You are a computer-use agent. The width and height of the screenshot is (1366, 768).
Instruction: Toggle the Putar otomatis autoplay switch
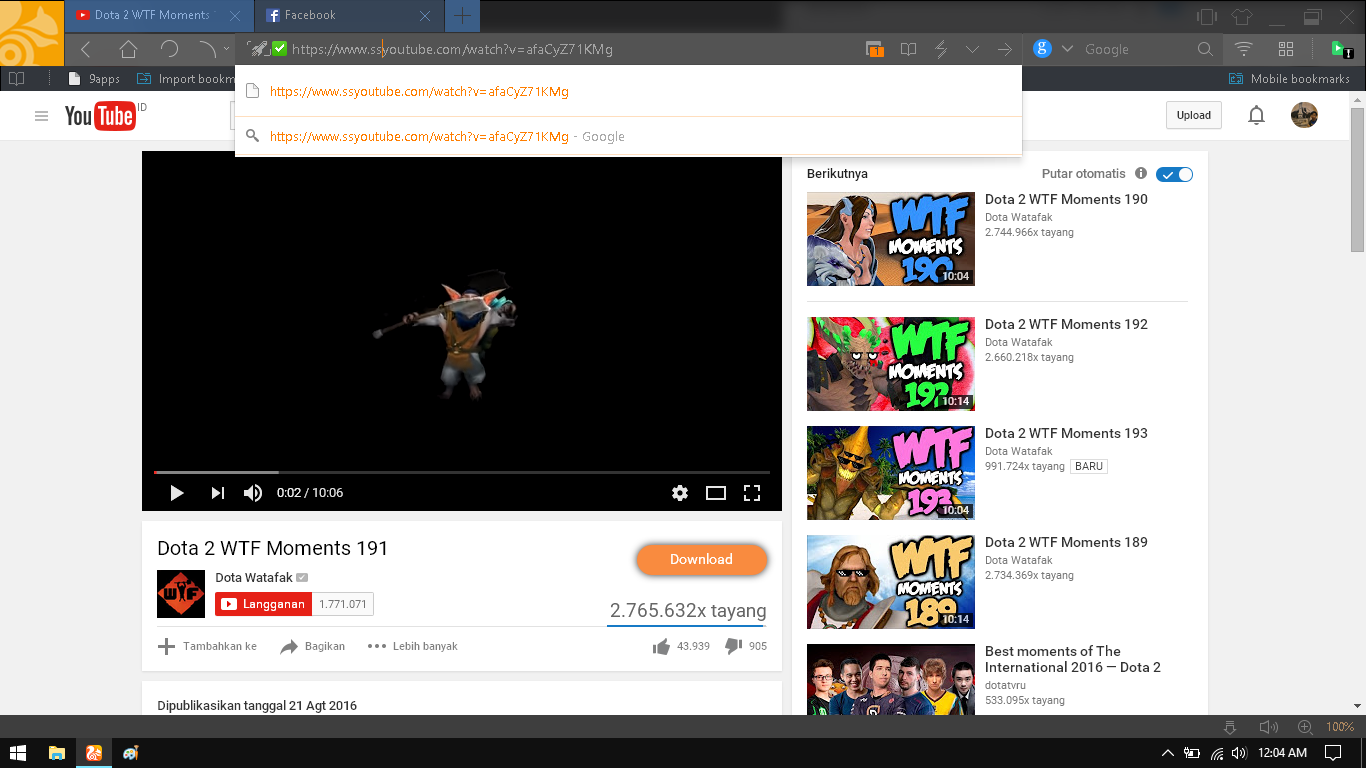click(x=1174, y=174)
